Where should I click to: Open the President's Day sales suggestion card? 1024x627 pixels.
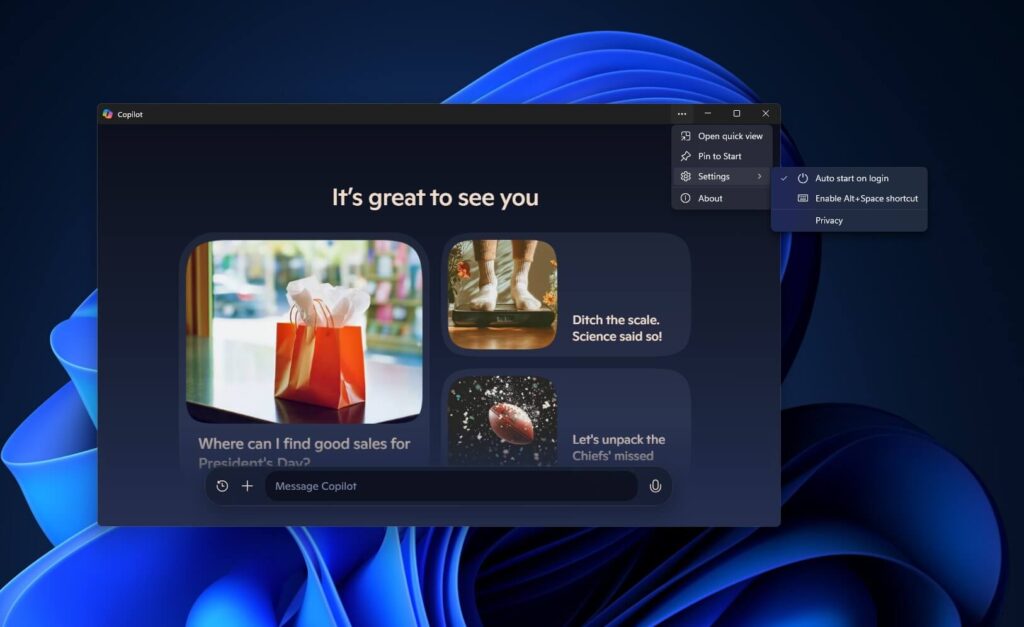click(305, 345)
